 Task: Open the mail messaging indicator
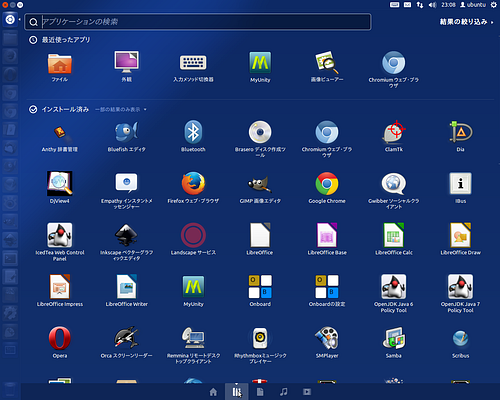pos(407,5)
